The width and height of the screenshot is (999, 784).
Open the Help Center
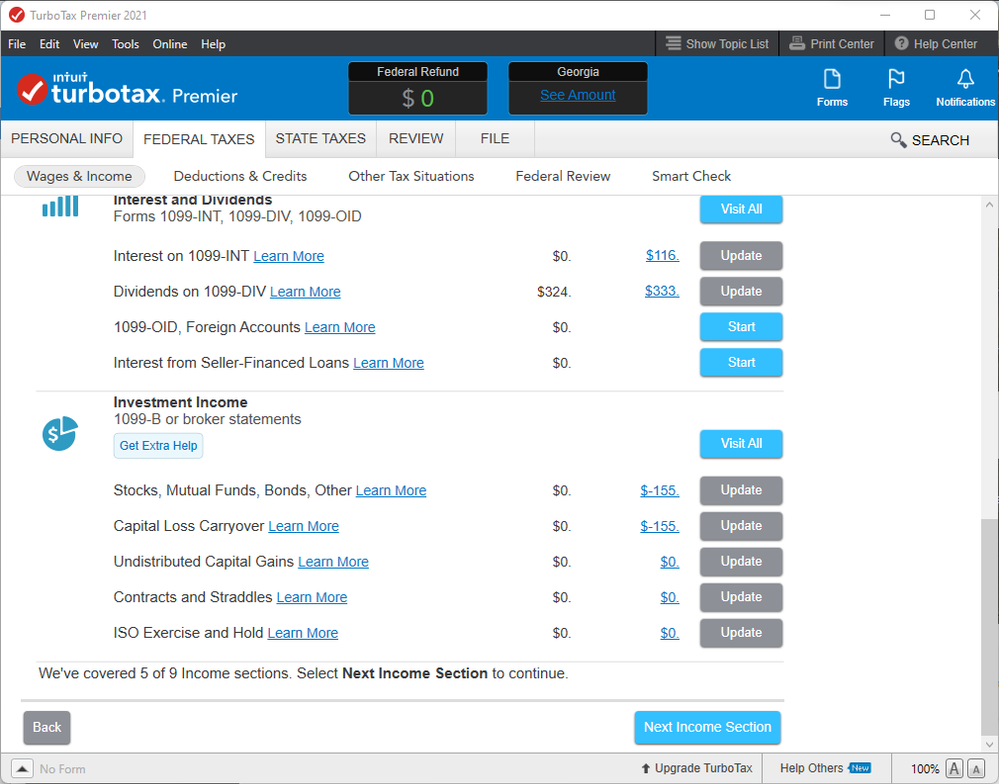(935, 44)
